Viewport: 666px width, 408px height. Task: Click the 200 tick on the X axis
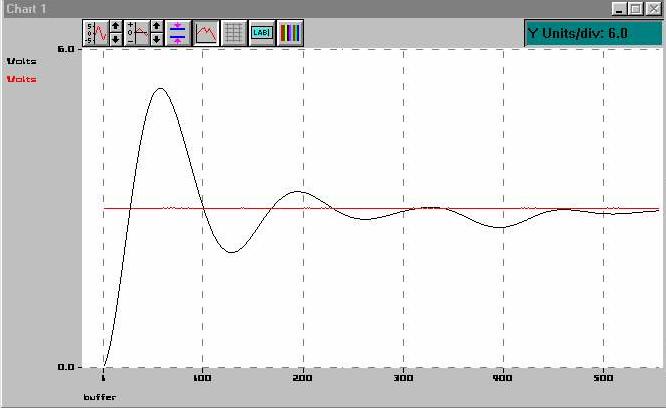(x=302, y=378)
